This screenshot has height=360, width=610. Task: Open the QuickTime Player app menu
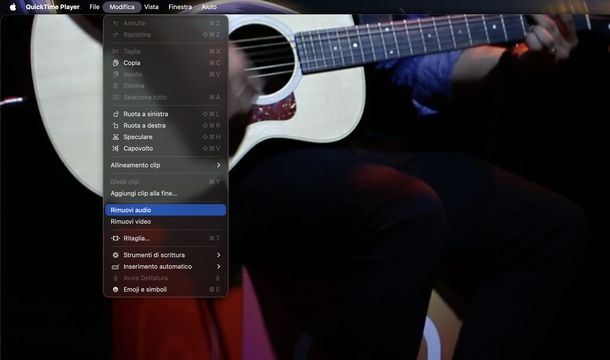[x=53, y=7]
